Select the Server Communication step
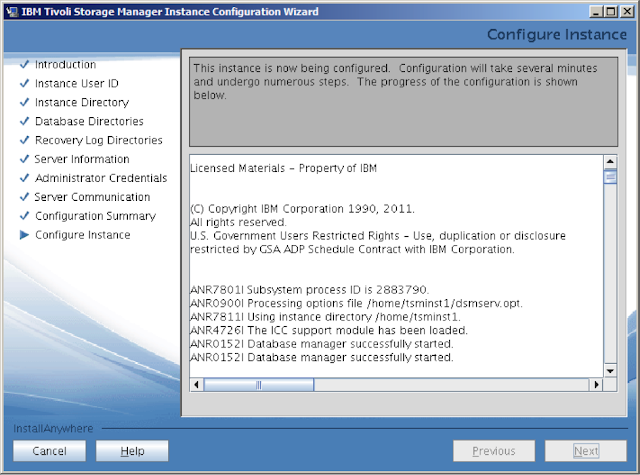The width and height of the screenshot is (640, 475). point(92,197)
